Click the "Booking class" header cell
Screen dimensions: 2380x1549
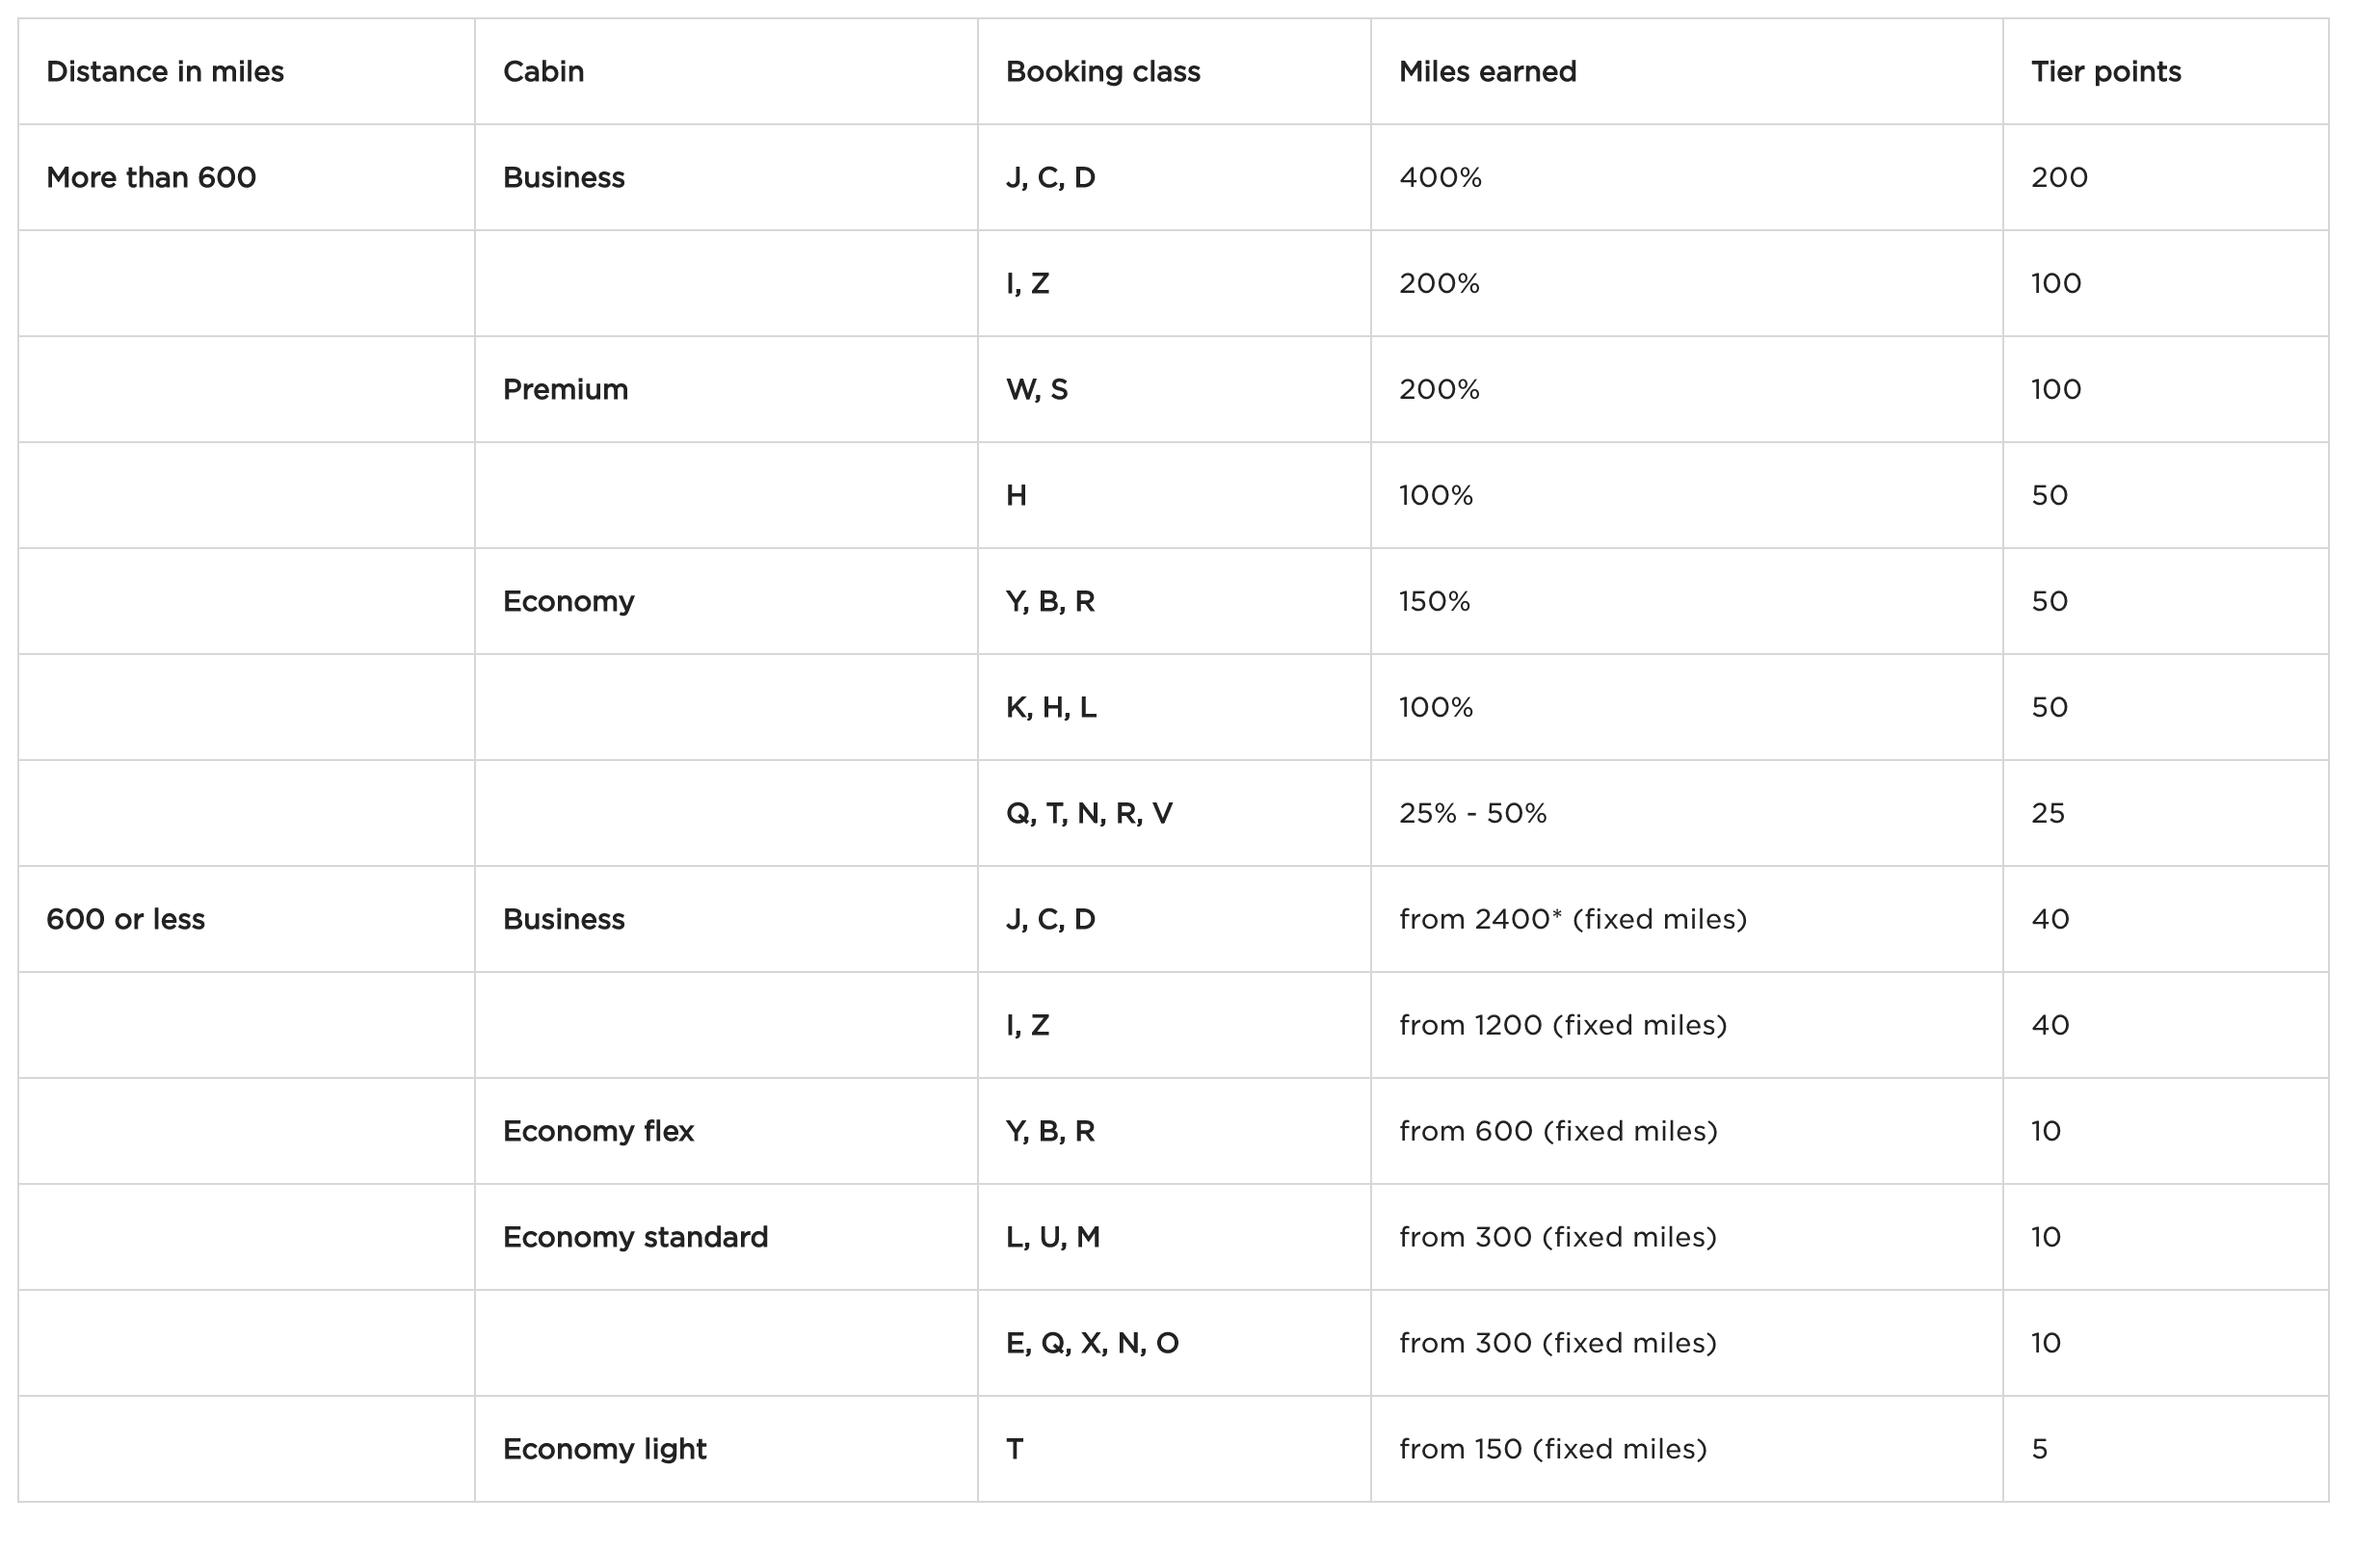click(1102, 72)
